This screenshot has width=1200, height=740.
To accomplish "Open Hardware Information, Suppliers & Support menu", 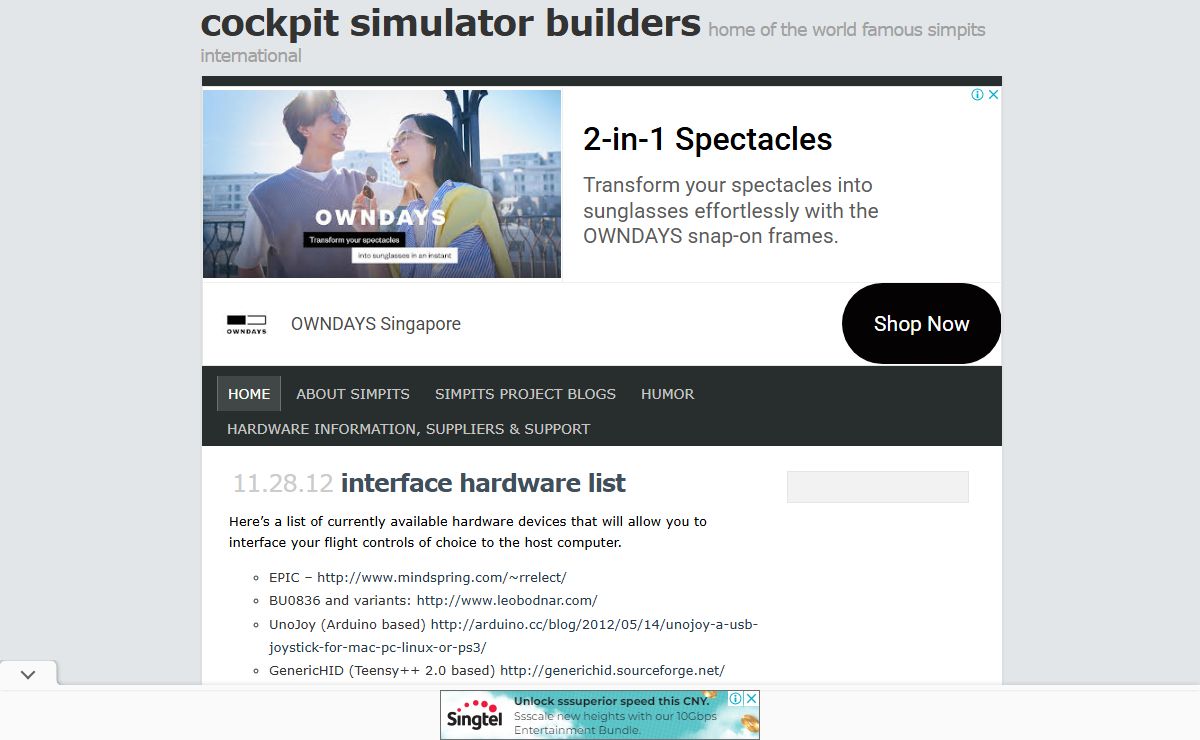I will (x=408, y=429).
